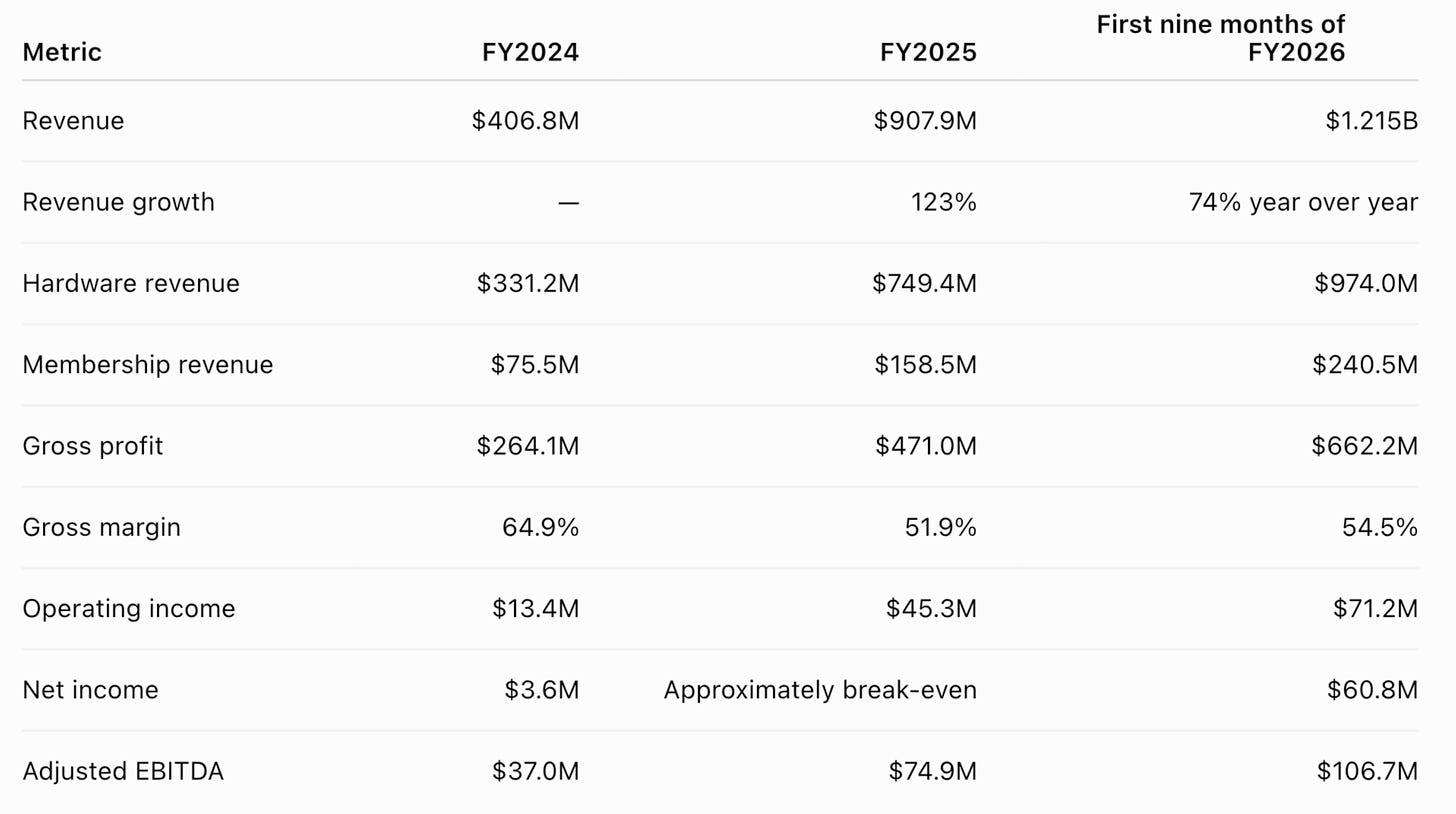
Task: Select the FY2024 column header
Action: coord(530,52)
